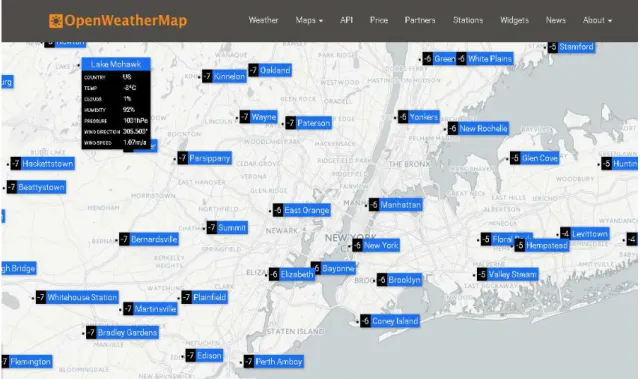Select the New Rochelle city marker
Screen dimensions: 641x379
tap(478, 128)
